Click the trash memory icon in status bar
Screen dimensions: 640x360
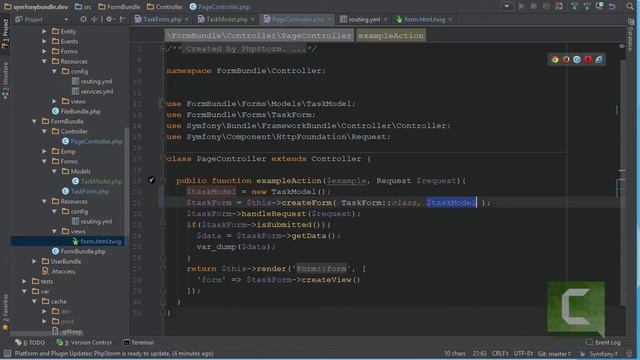pyautogui.click(x=630, y=353)
